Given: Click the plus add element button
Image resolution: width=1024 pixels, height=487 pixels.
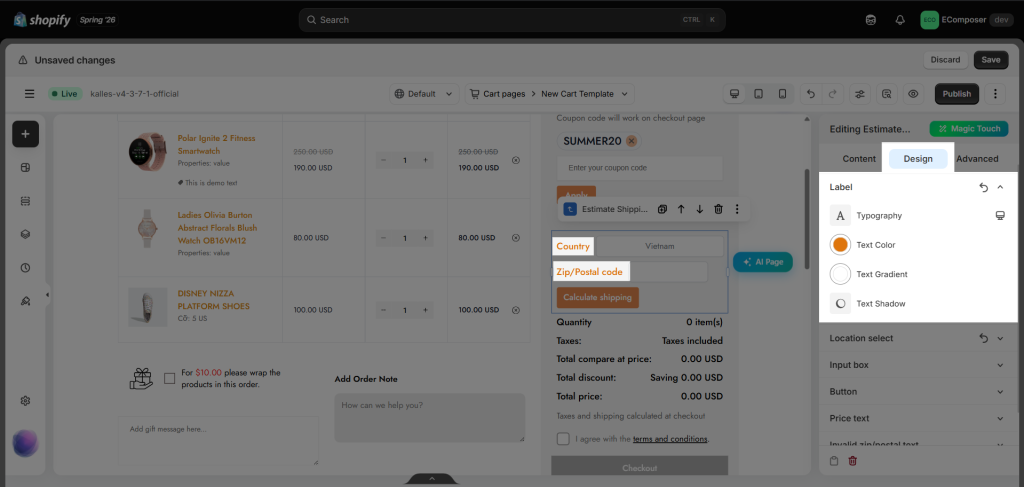Looking at the screenshot, I should (x=25, y=134).
